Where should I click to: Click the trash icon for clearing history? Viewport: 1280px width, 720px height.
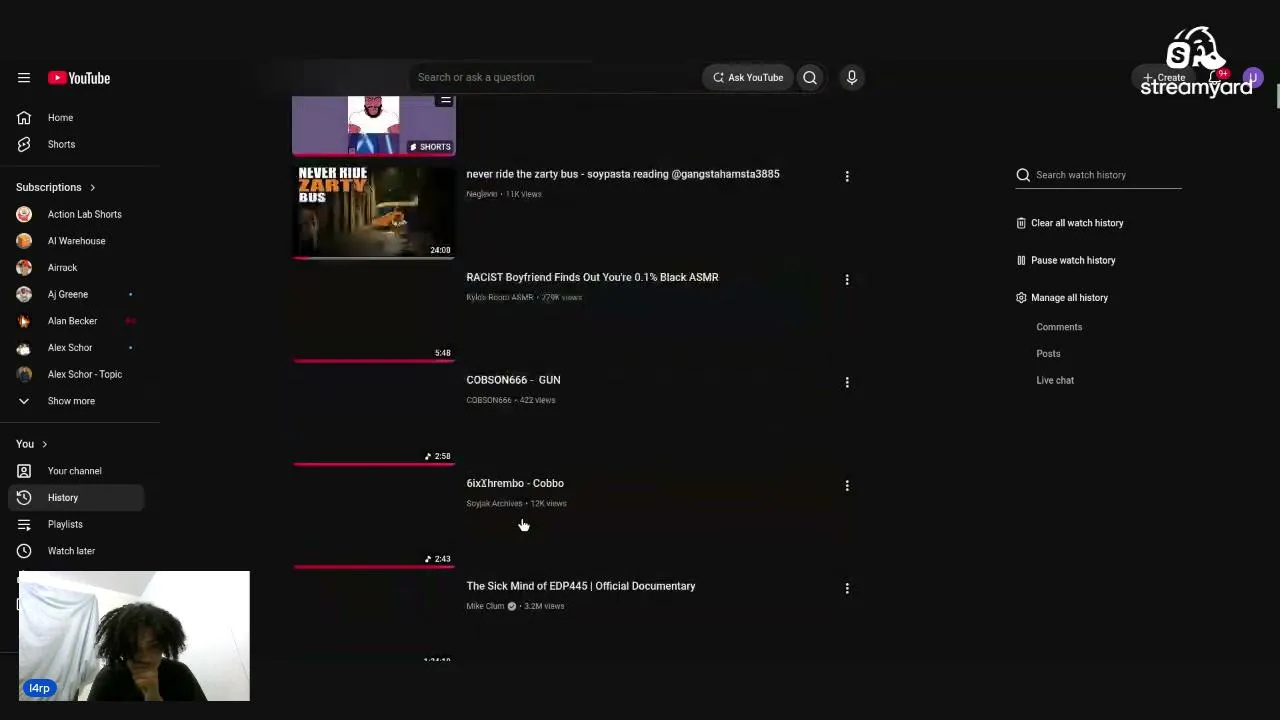(x=1021, y=223)
